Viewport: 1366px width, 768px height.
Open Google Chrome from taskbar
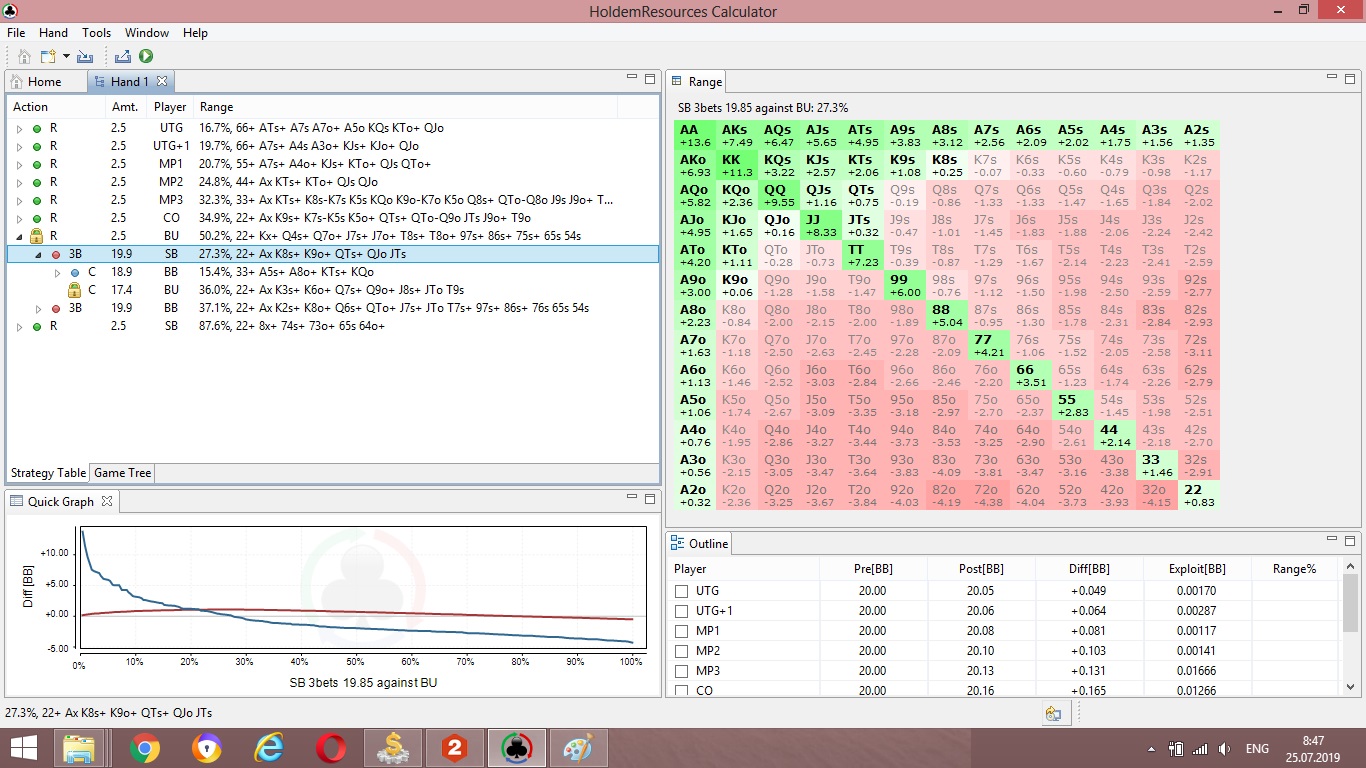[145, 748]
